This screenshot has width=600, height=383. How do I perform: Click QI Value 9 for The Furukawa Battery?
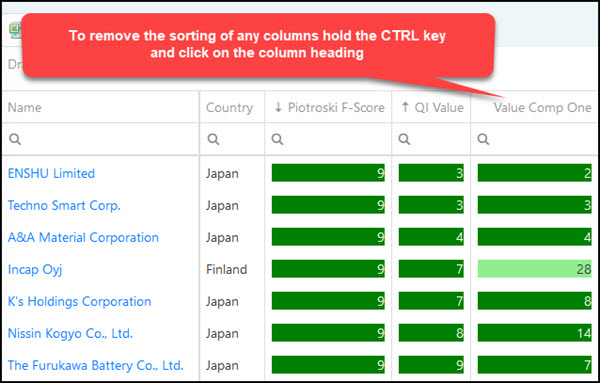tap(431, 365)
